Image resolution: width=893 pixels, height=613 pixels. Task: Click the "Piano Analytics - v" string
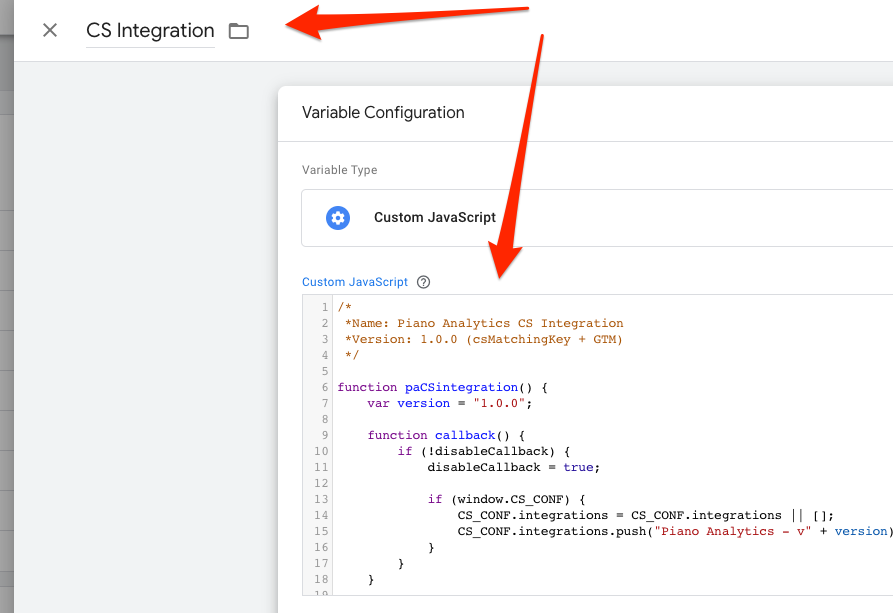pos(733,532)
